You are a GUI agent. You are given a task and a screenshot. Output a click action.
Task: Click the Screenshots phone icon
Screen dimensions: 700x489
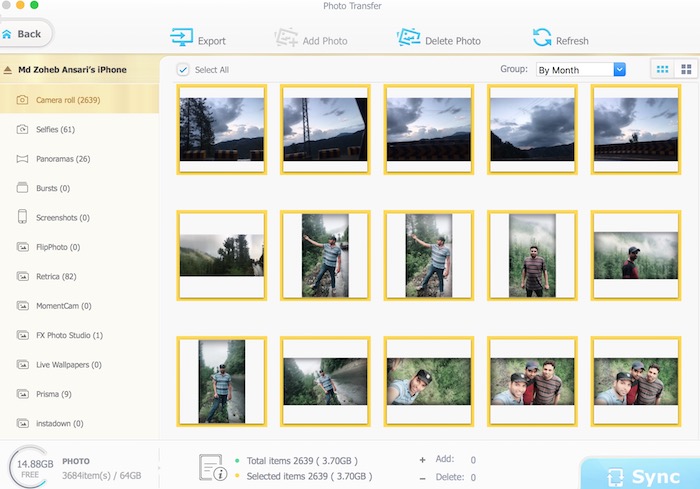coord(22,217)
